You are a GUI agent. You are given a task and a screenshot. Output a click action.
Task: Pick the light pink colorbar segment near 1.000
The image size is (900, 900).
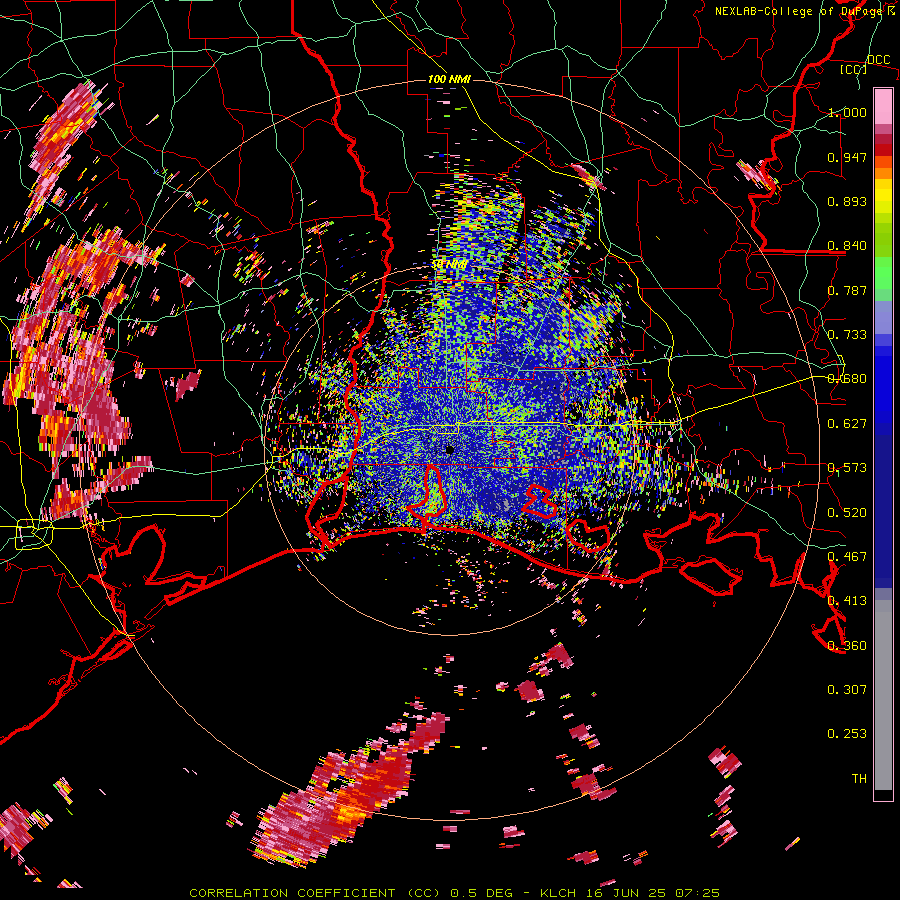(883, 106)
